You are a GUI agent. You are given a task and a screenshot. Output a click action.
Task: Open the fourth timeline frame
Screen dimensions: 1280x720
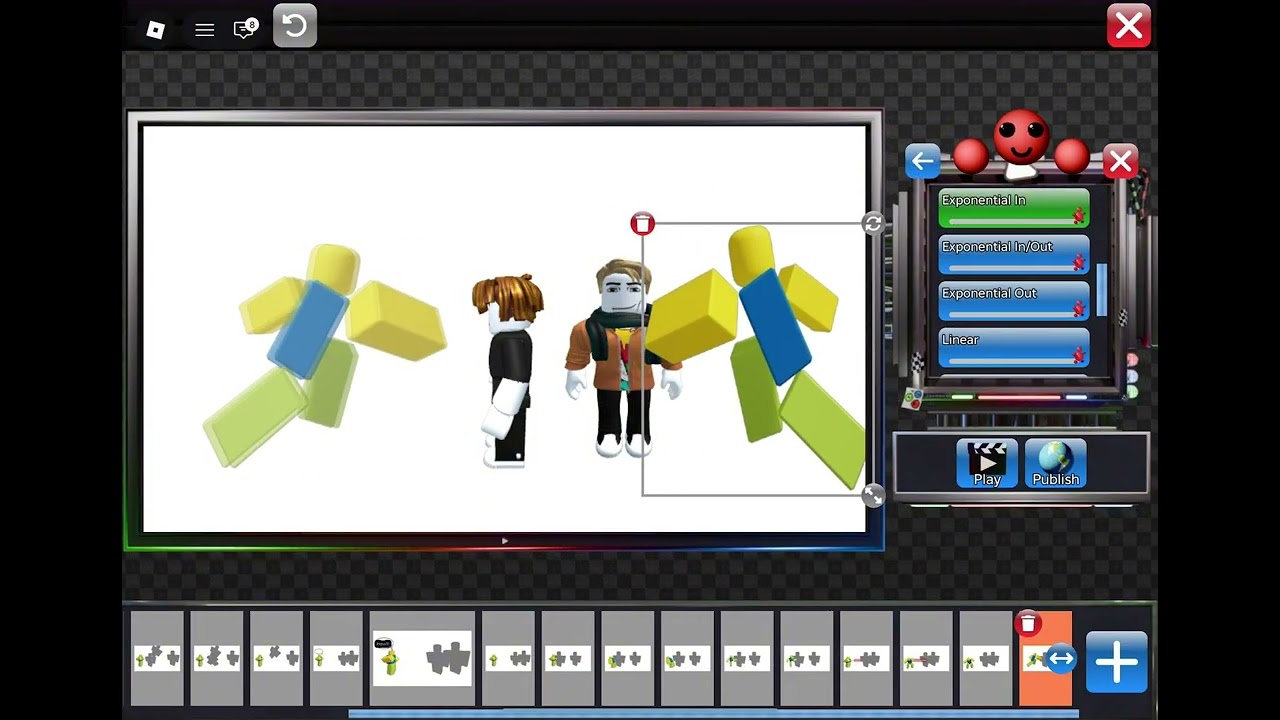tap(336, 659)
